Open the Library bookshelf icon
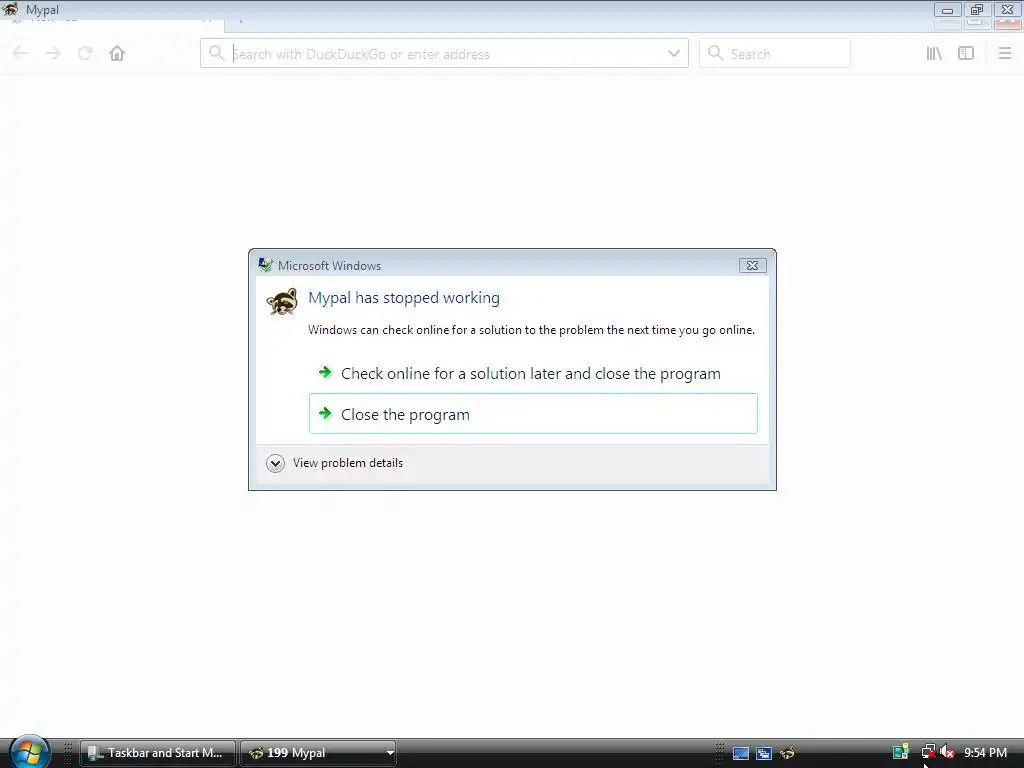1024x768 pixels. click(934, 54)
